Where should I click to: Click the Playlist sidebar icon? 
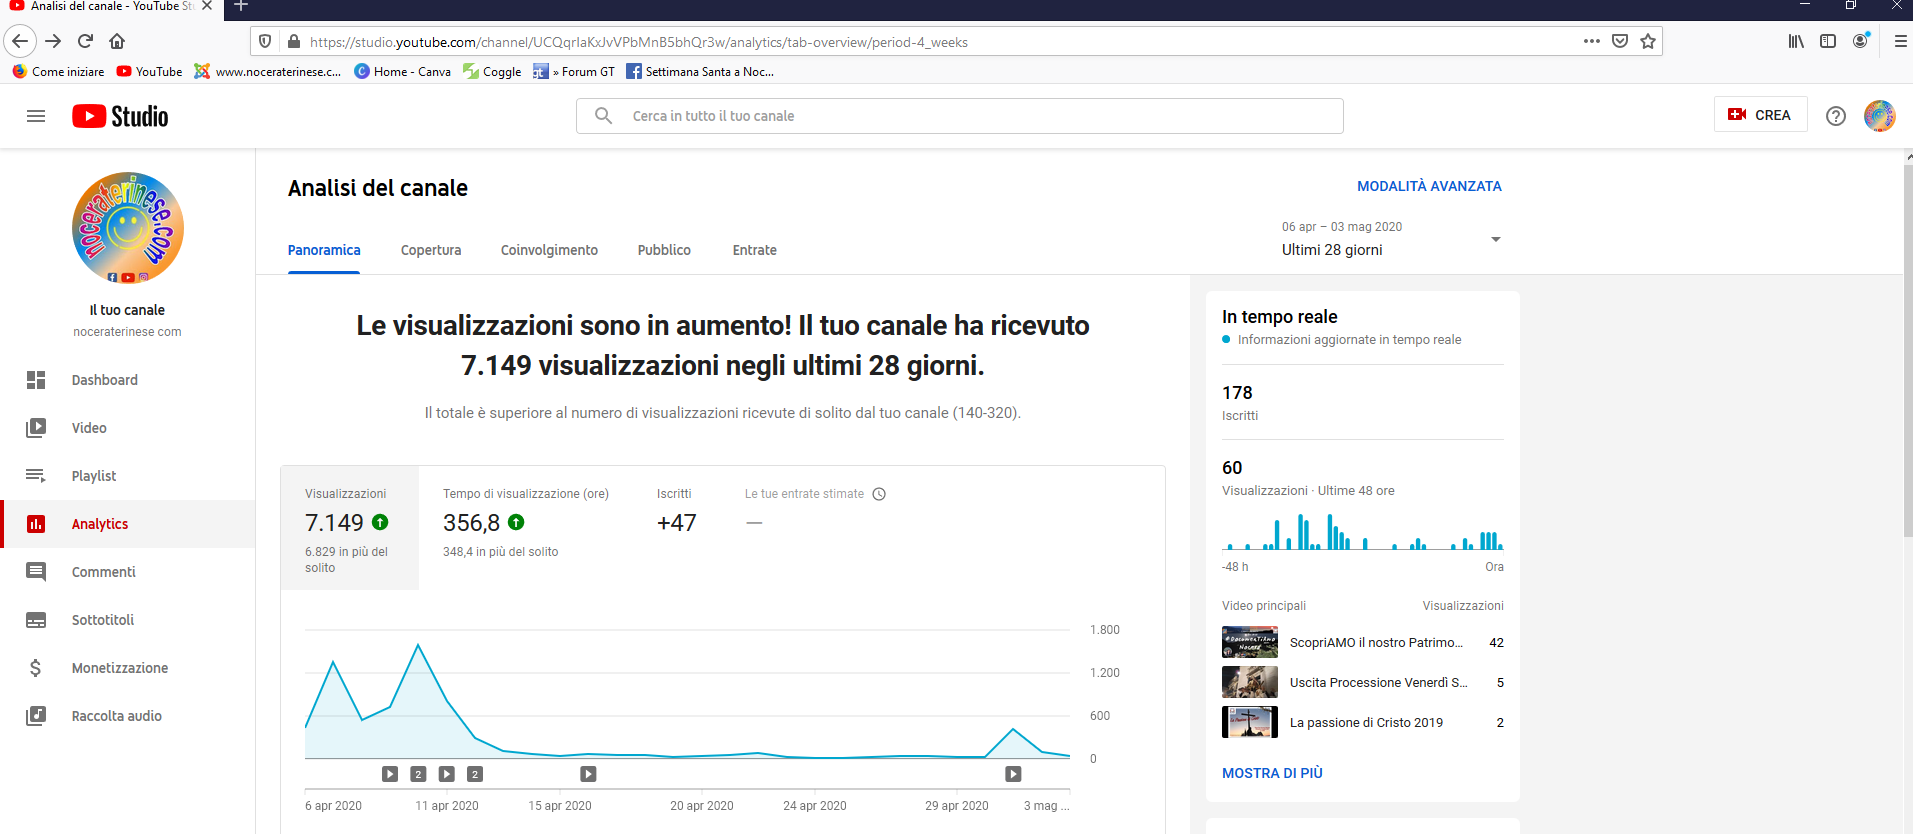click(x=36, y=476)
